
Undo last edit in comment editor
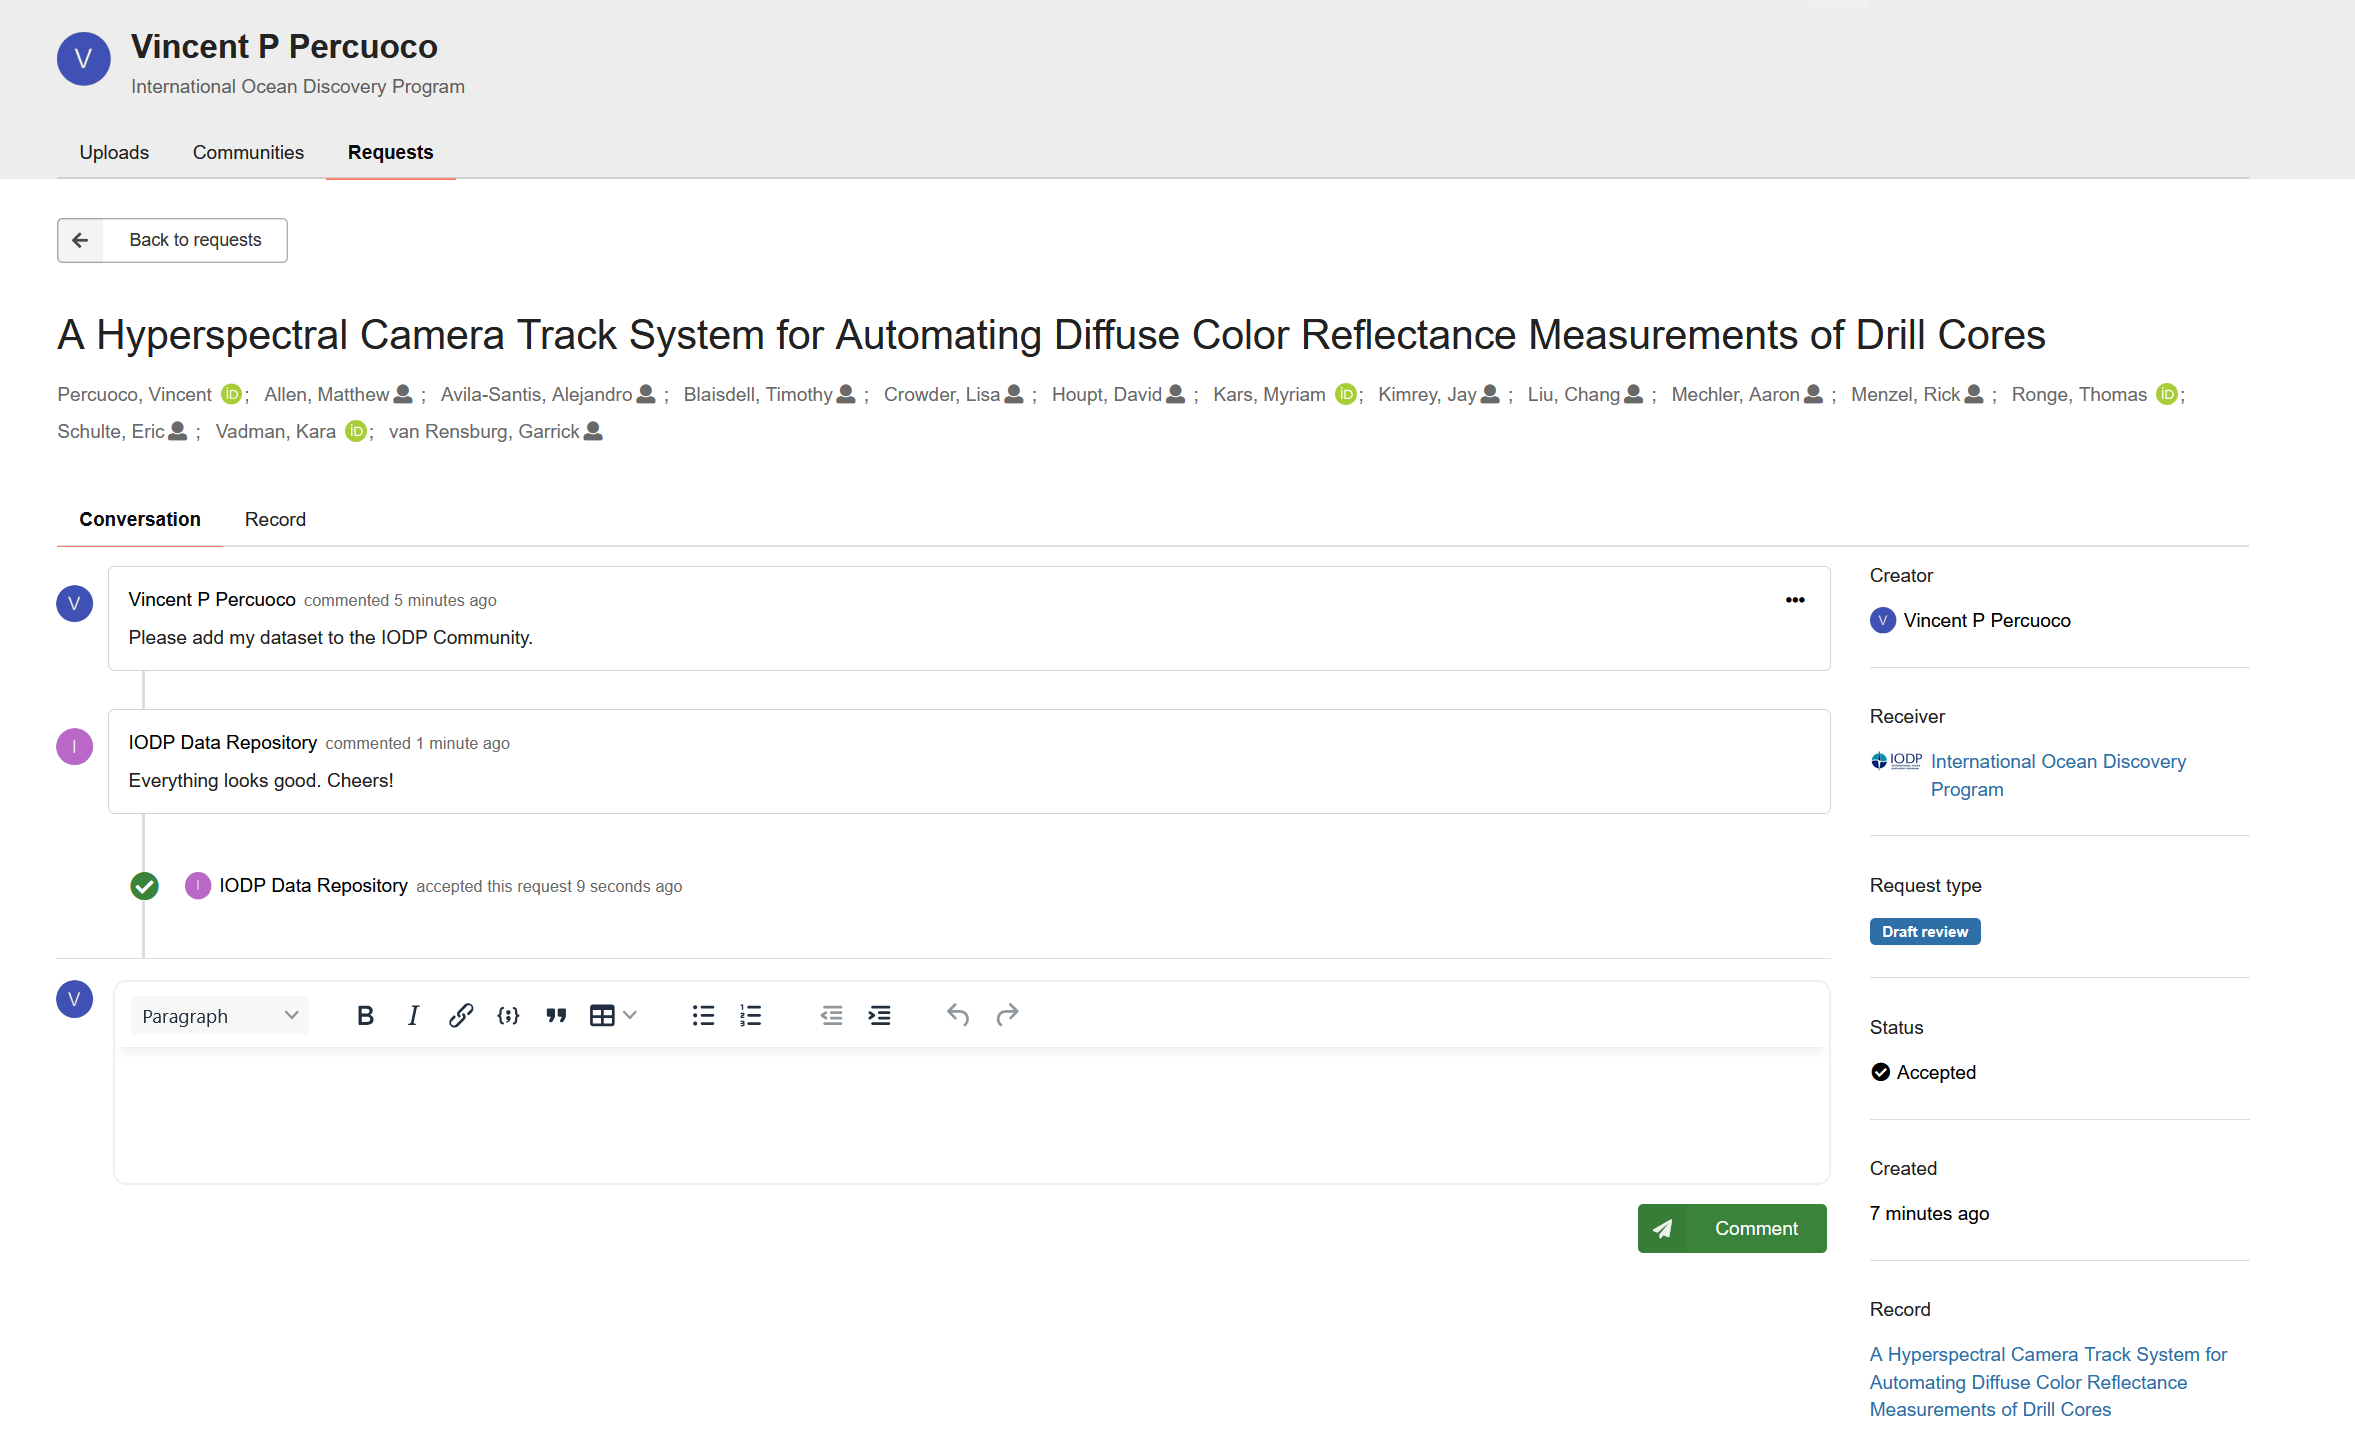point(958,1016)
